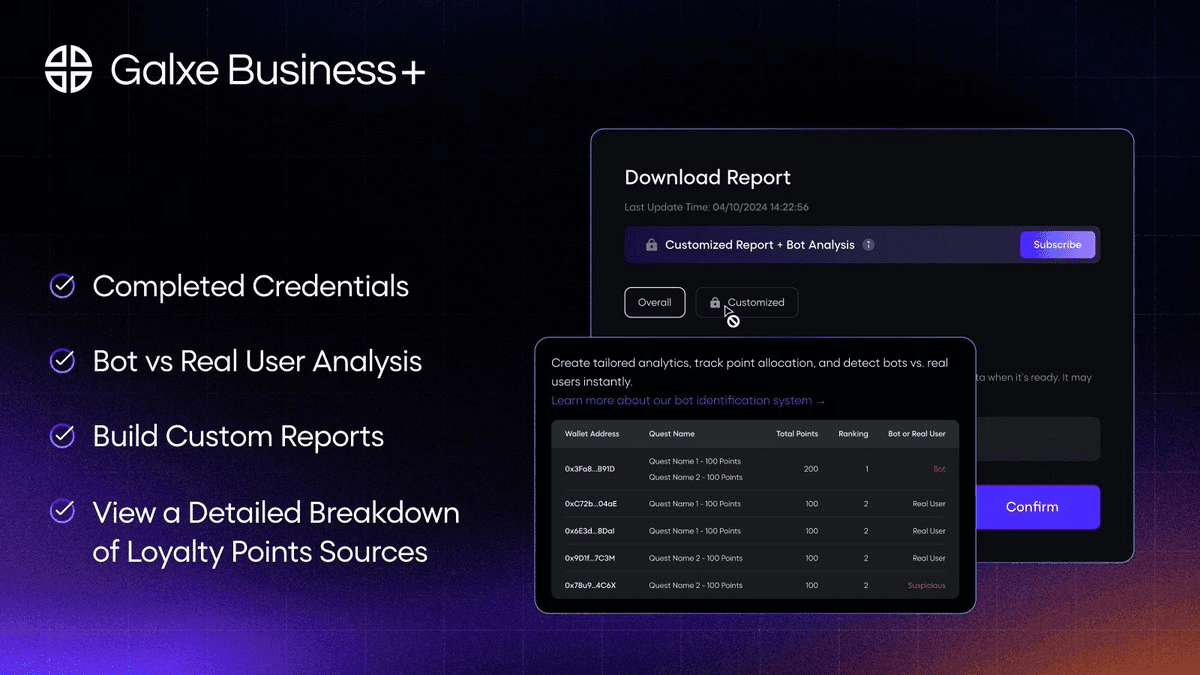The height and width of the screenshot is (675, 1200).
Task: Toggle the Bot vs Real User Analysis checkmark
Action: point(63,361)
